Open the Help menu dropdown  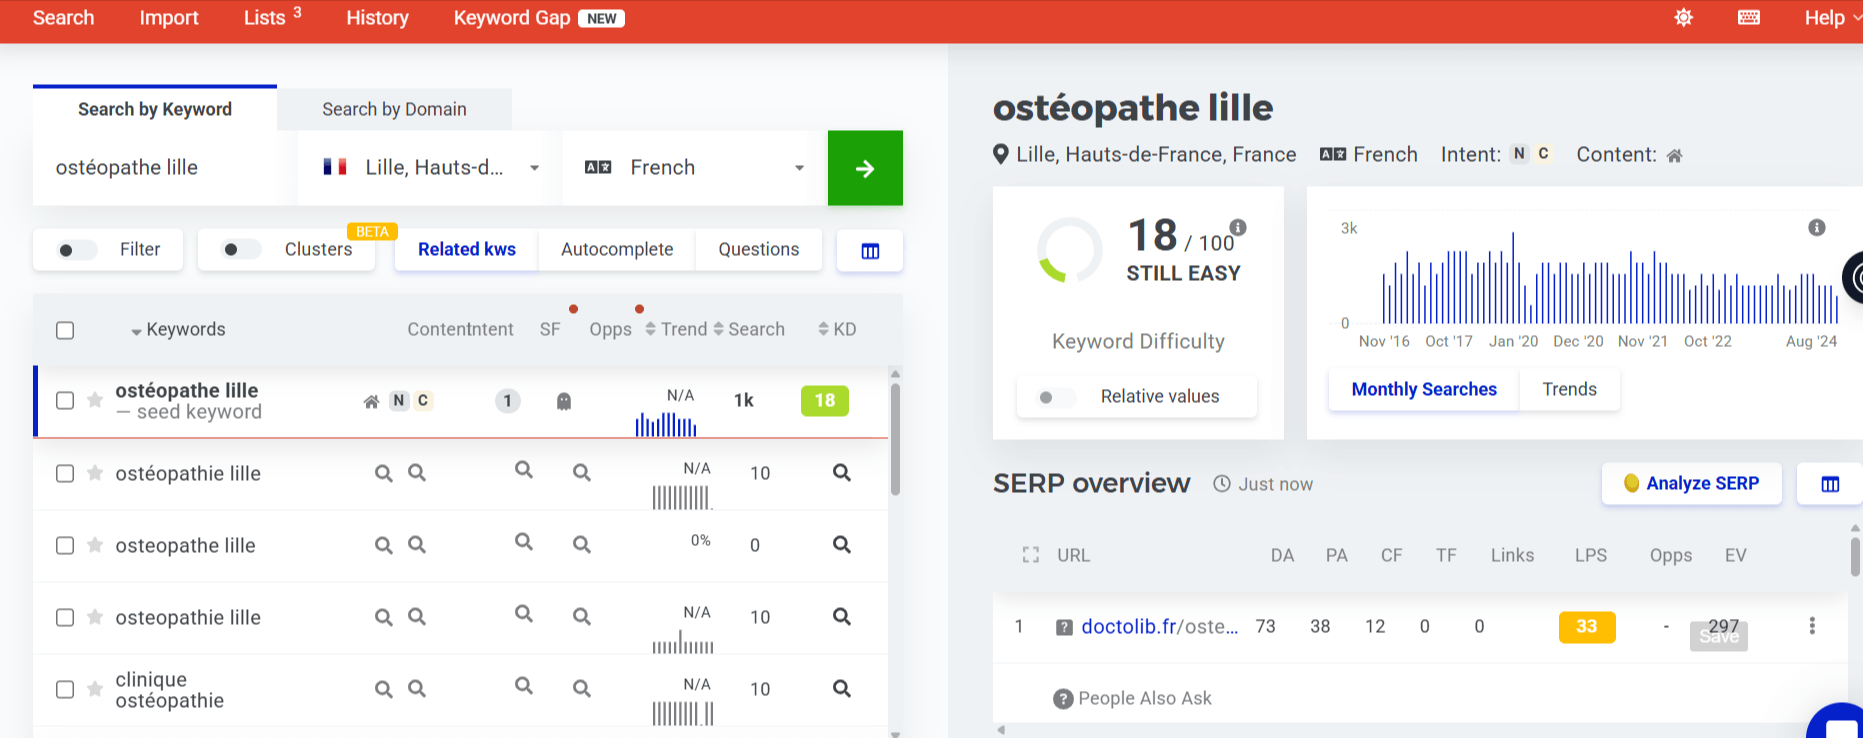coord(1832,18)
